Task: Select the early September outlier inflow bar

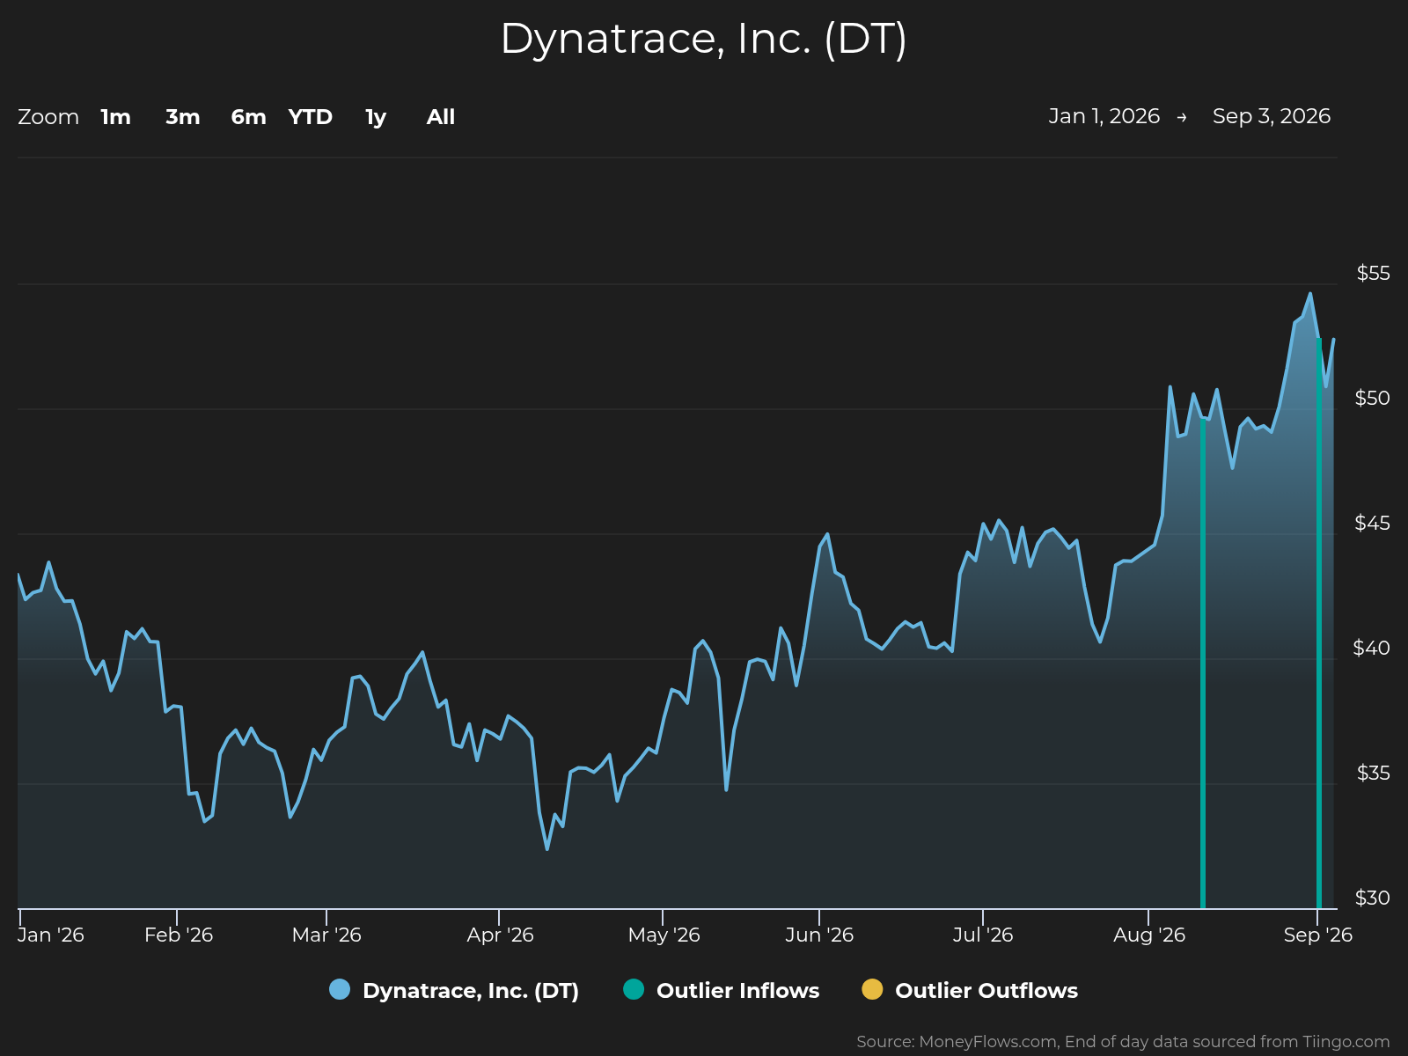Action: point(1319,623)
